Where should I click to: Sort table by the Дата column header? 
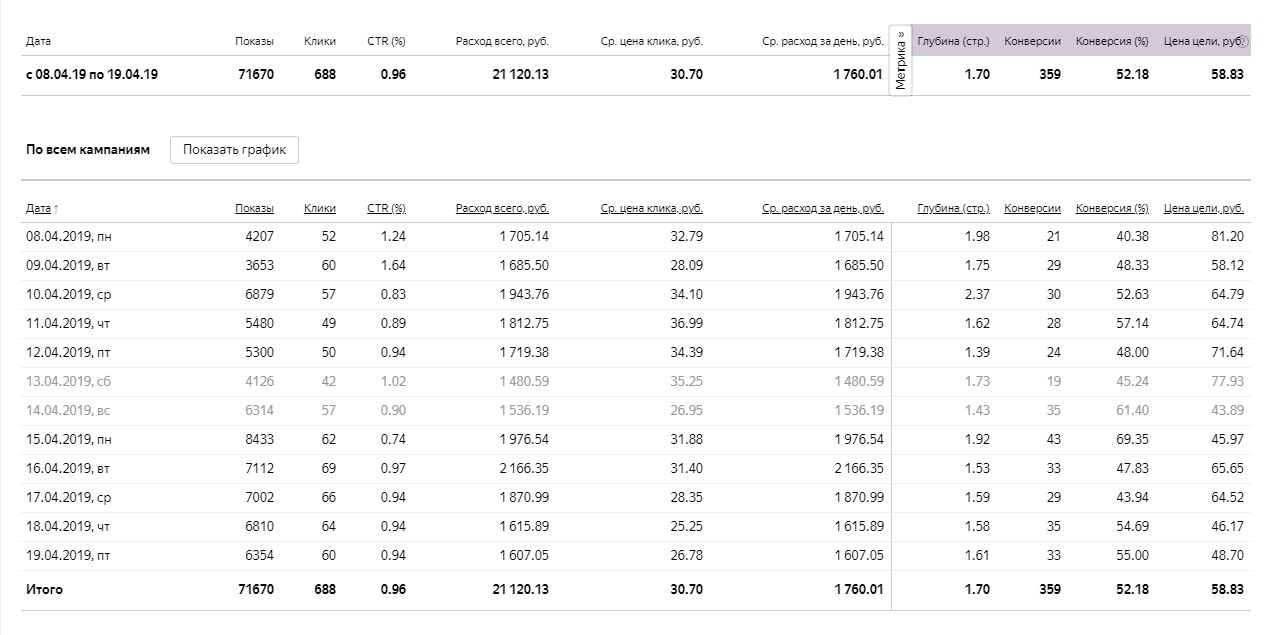[40, 208]
